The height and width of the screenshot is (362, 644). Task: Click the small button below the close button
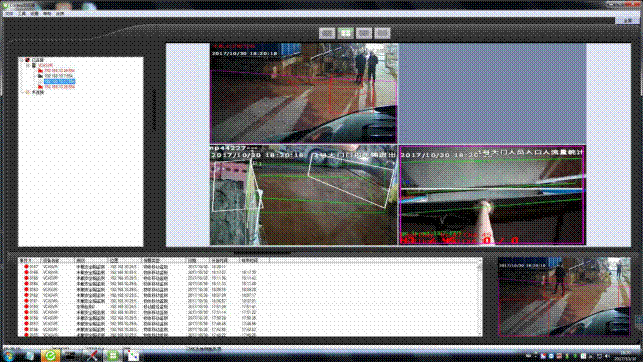[628, 20]
